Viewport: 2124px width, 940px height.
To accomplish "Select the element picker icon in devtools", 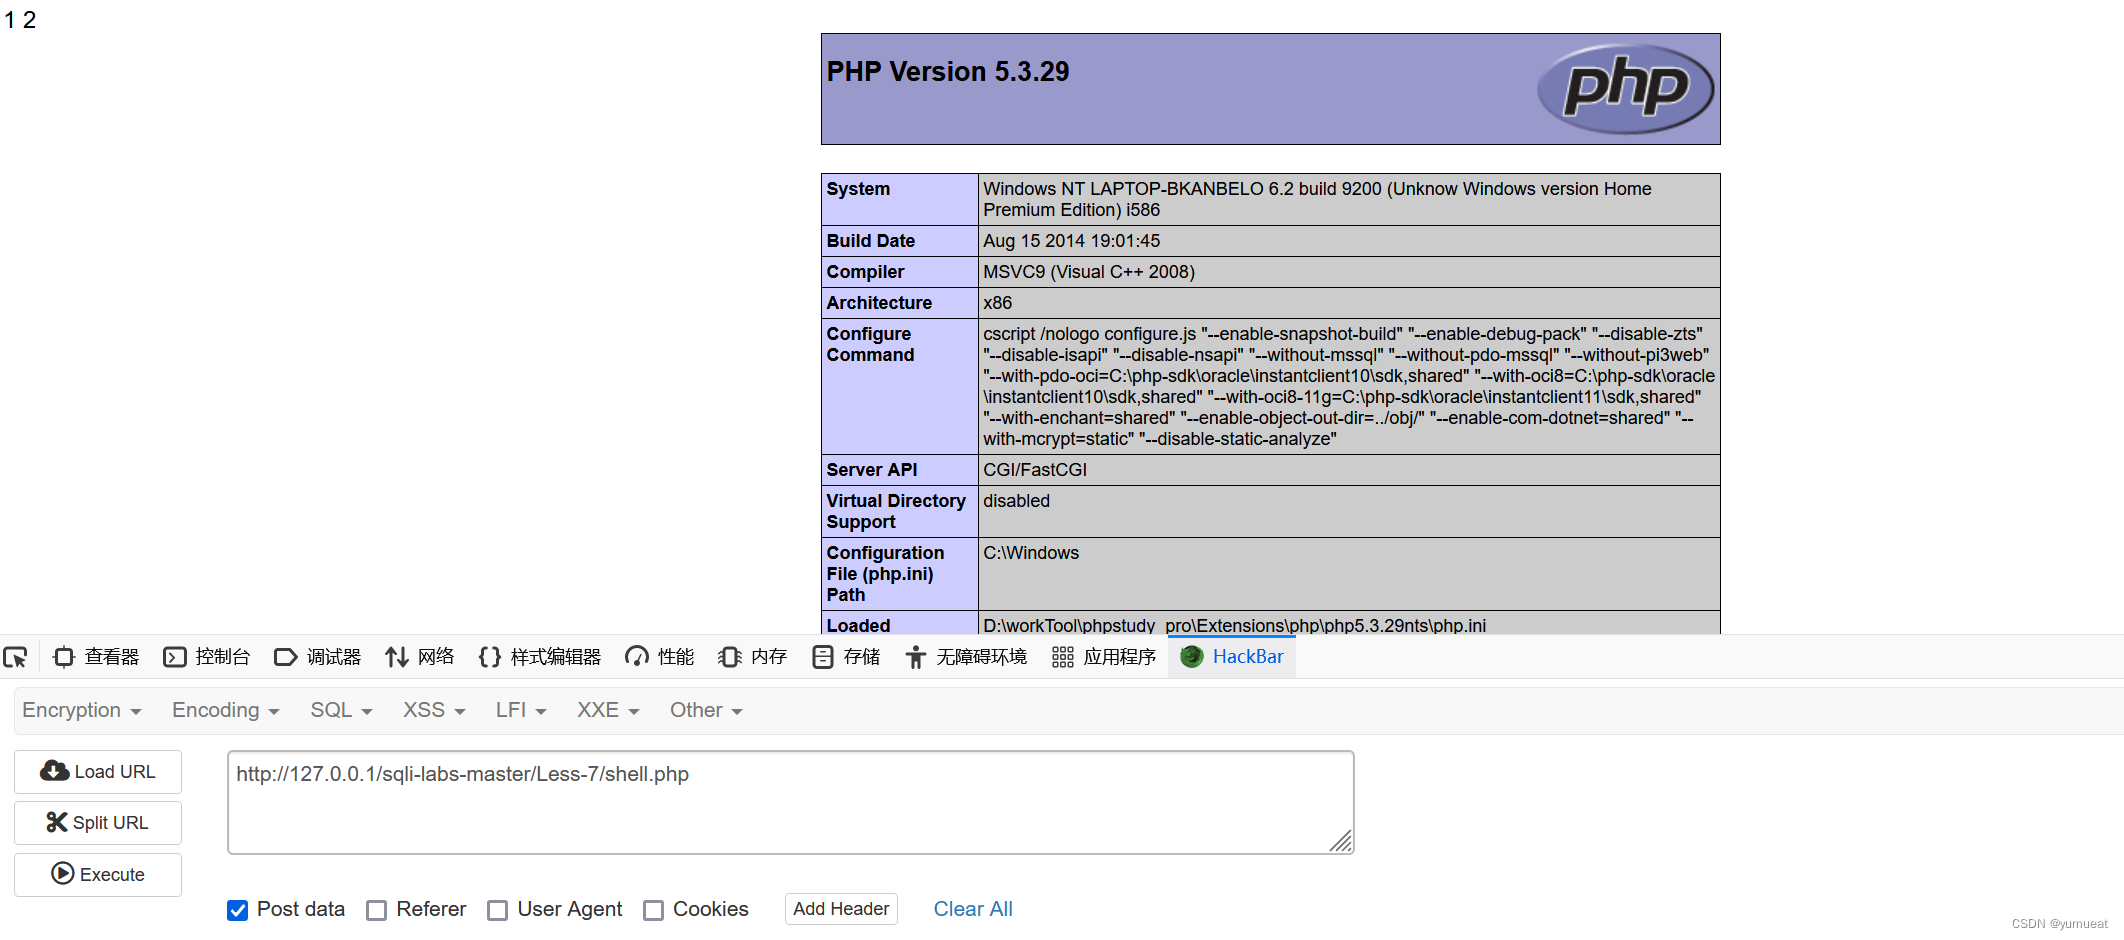I will coord(16,657).
